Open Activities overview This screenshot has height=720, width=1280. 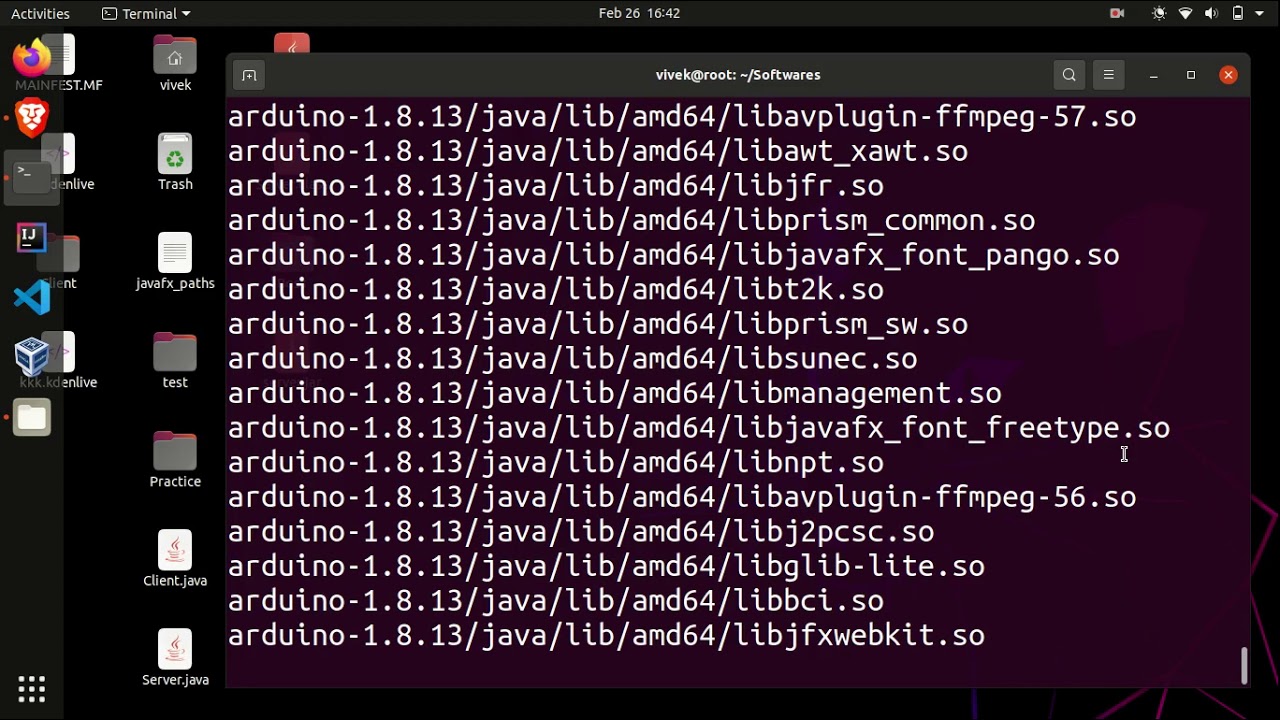(x=40, y=14)
